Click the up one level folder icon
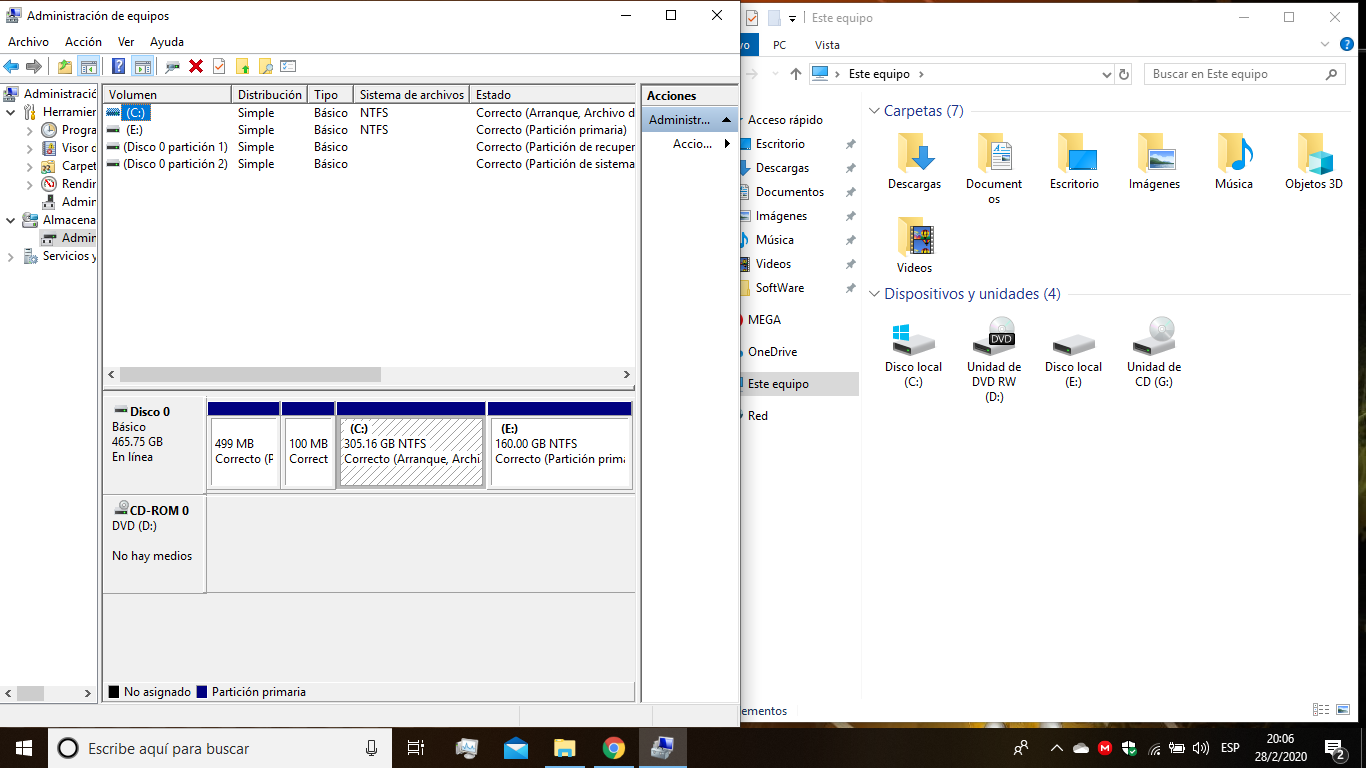 tap(65, 66)
